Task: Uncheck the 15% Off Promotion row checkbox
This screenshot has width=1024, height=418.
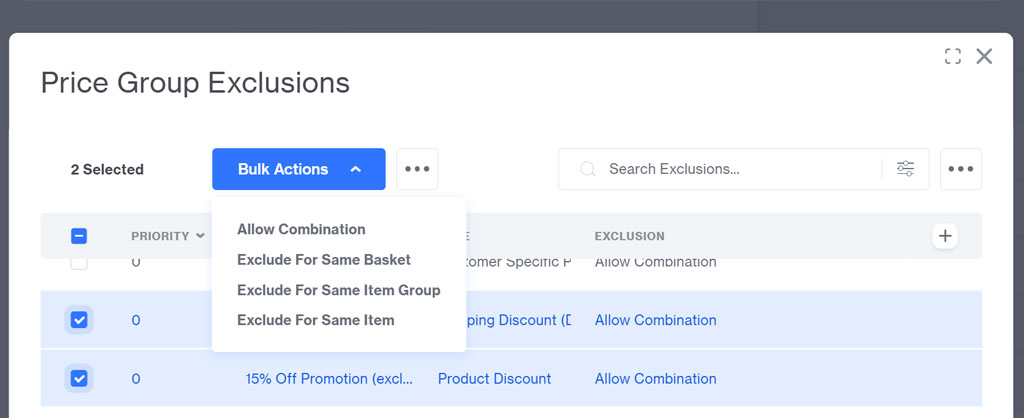Action: coord(79,378)
